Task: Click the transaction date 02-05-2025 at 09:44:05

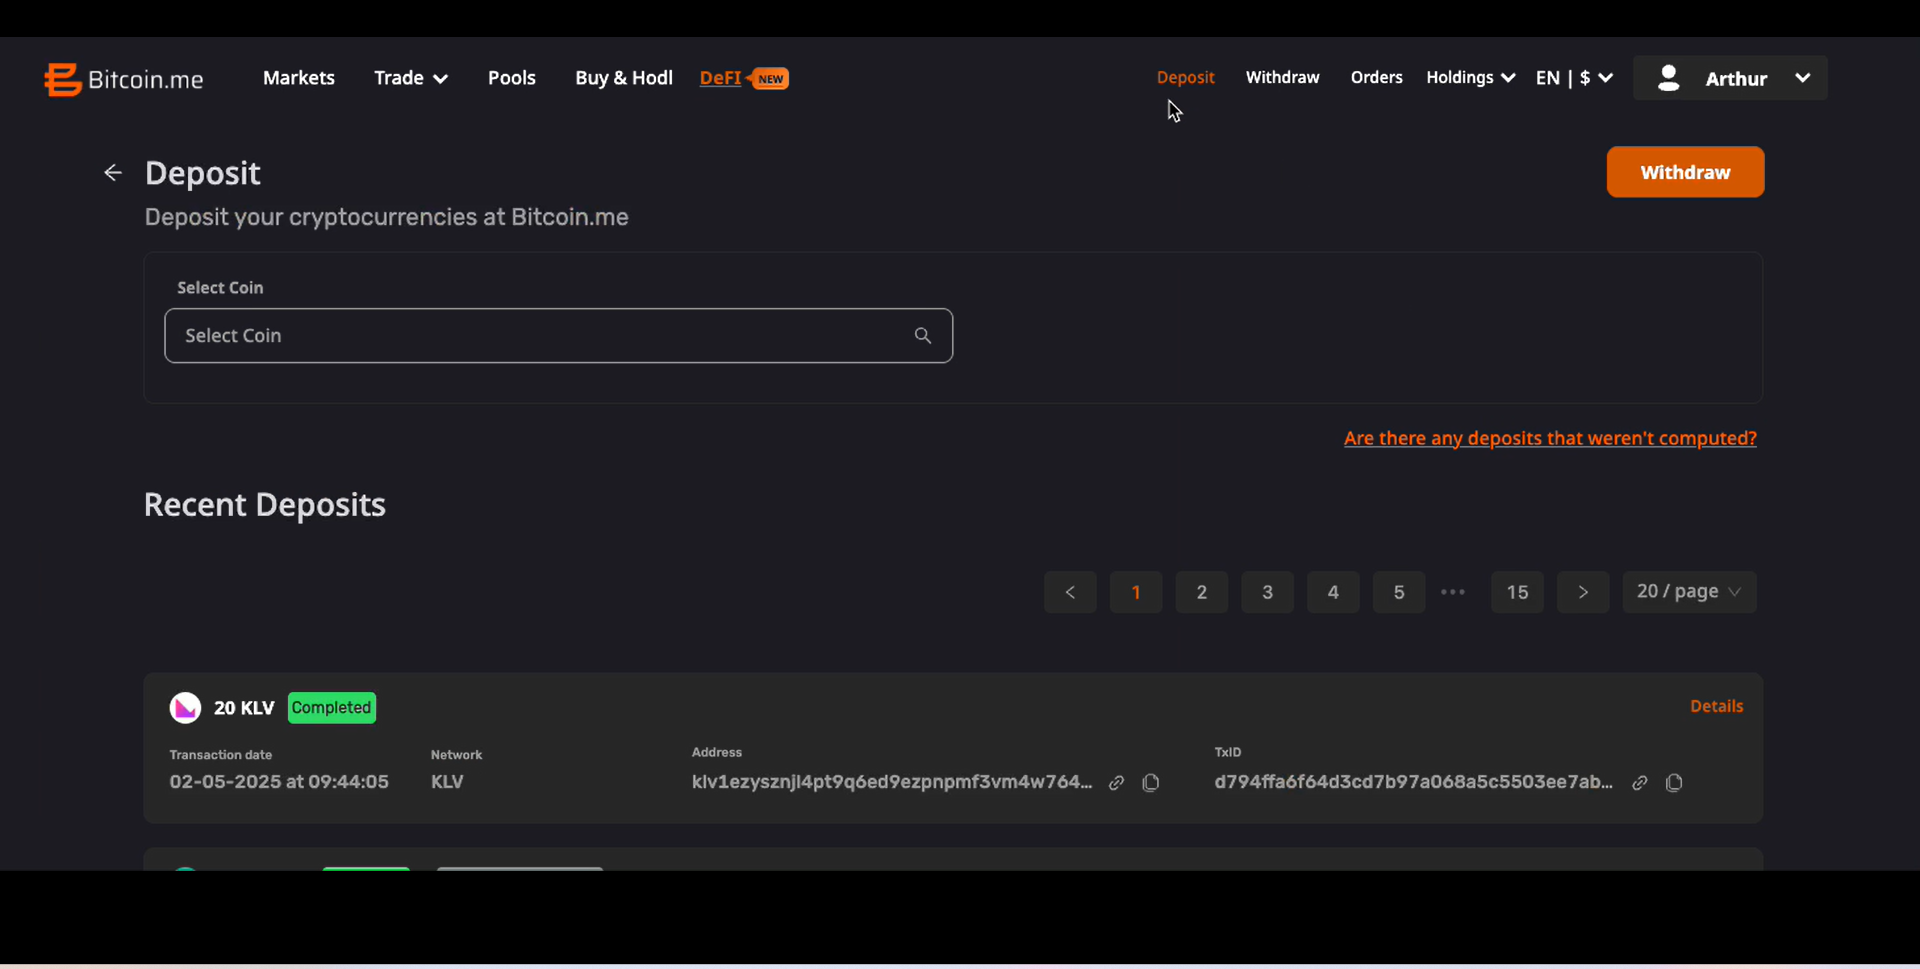Action: click(x=279, y=782)
